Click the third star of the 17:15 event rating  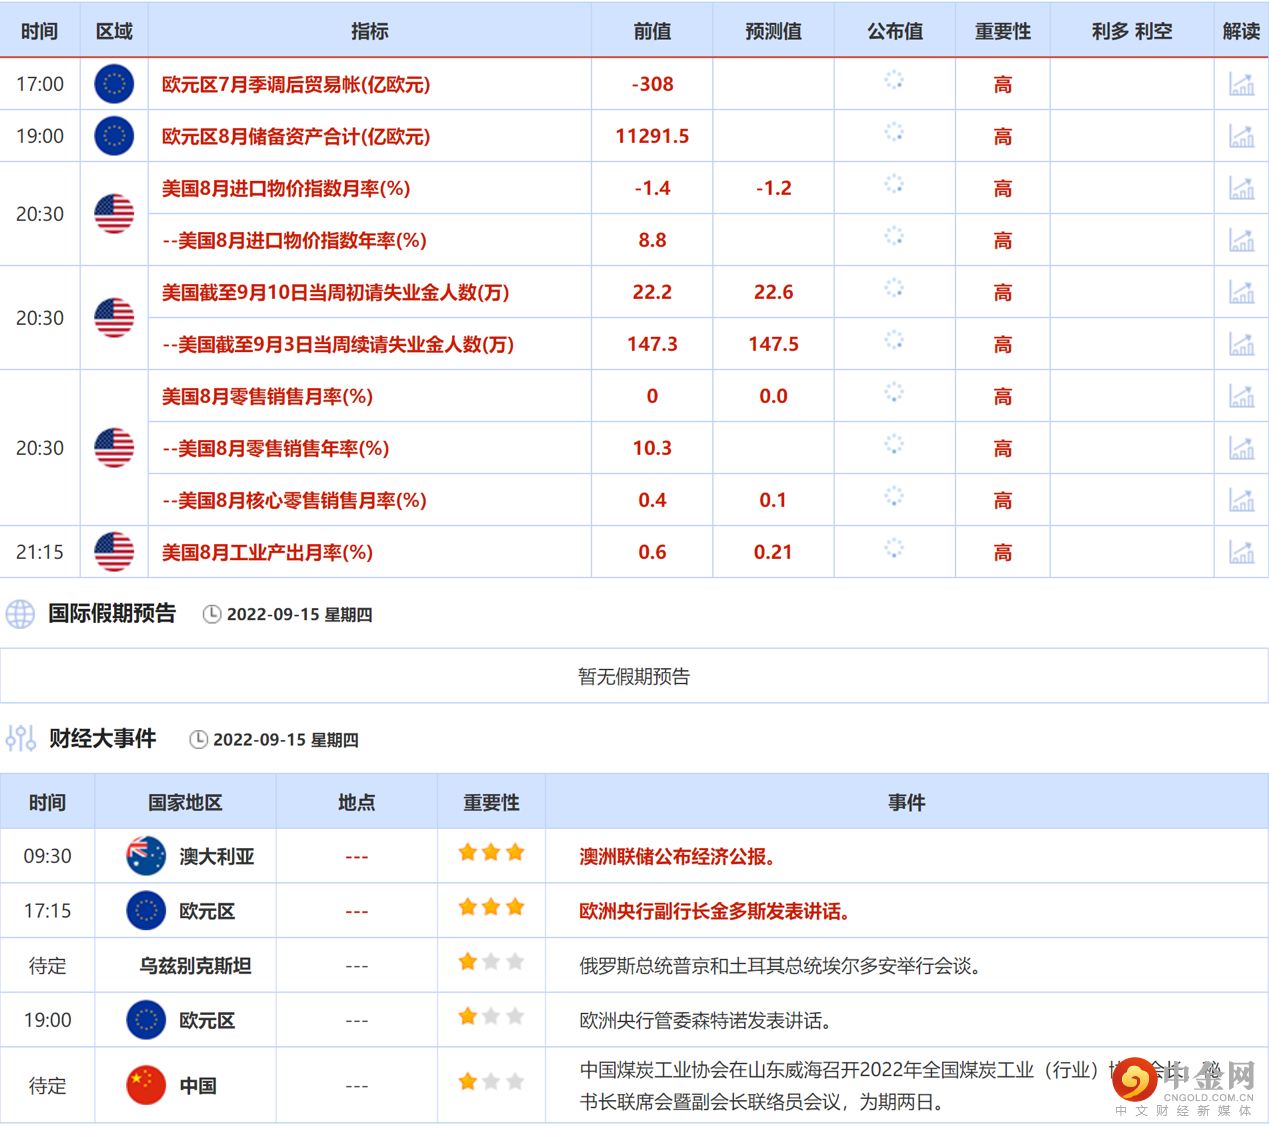click(515, 906)
